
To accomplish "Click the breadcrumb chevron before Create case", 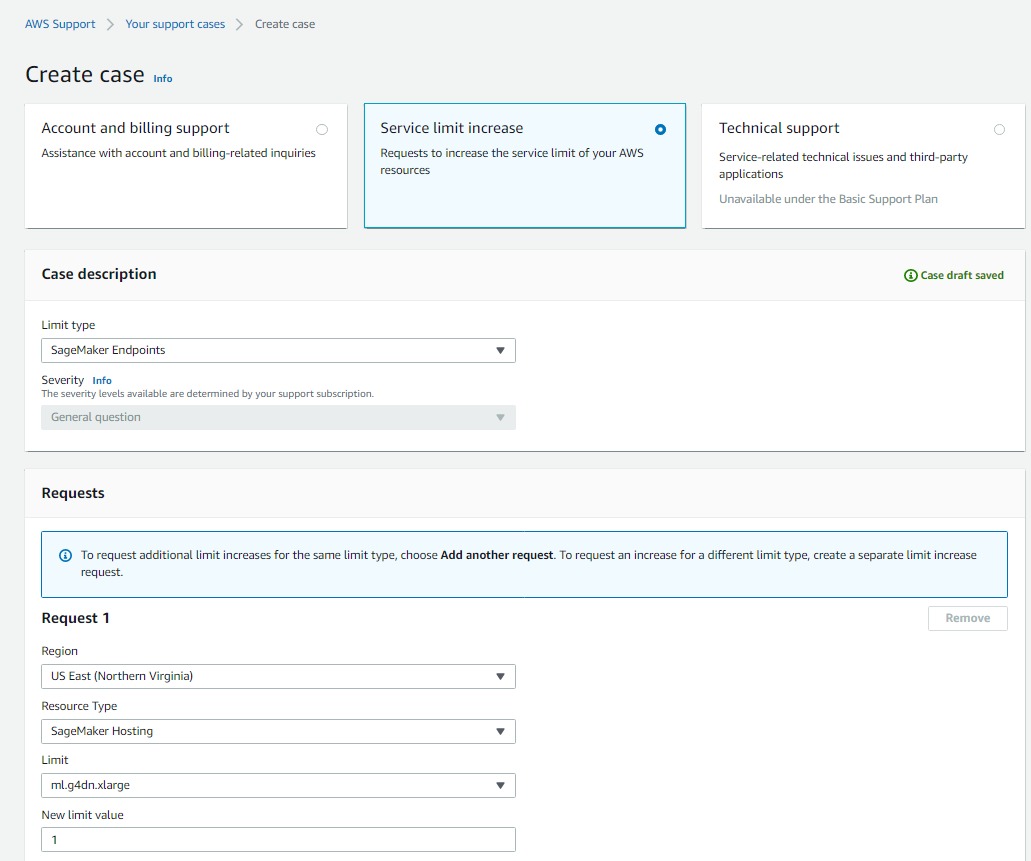I will click(x=240, y=24).
